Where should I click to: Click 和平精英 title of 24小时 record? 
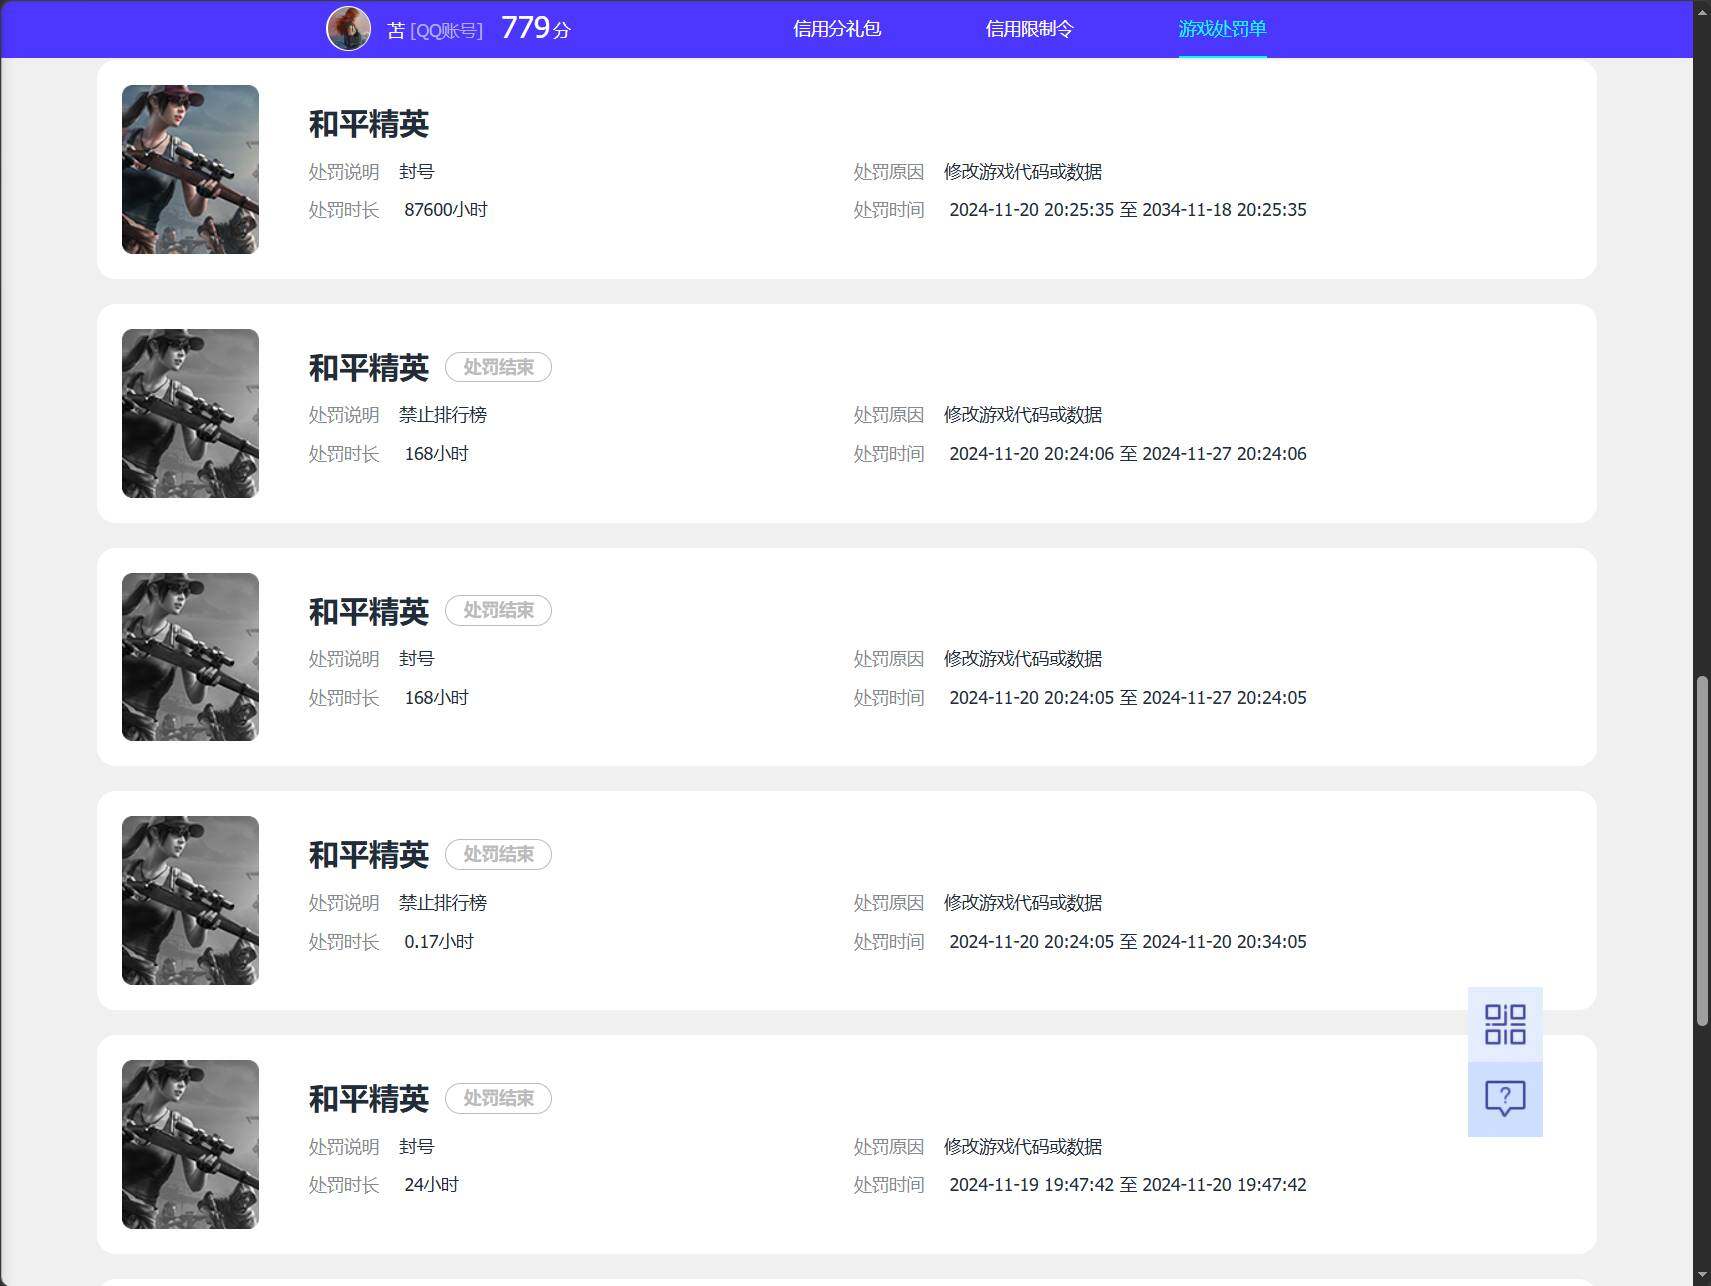(x=369, y=1099)
